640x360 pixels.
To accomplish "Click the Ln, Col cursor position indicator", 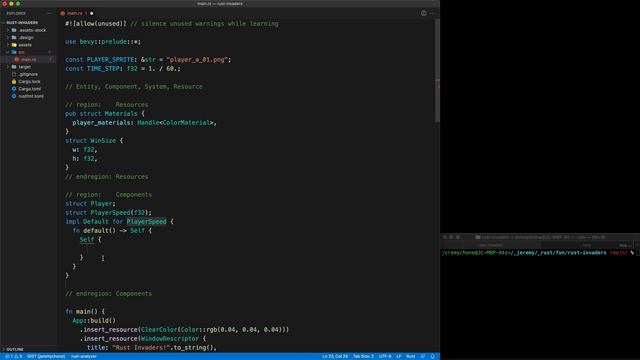I will pos(335,356).
